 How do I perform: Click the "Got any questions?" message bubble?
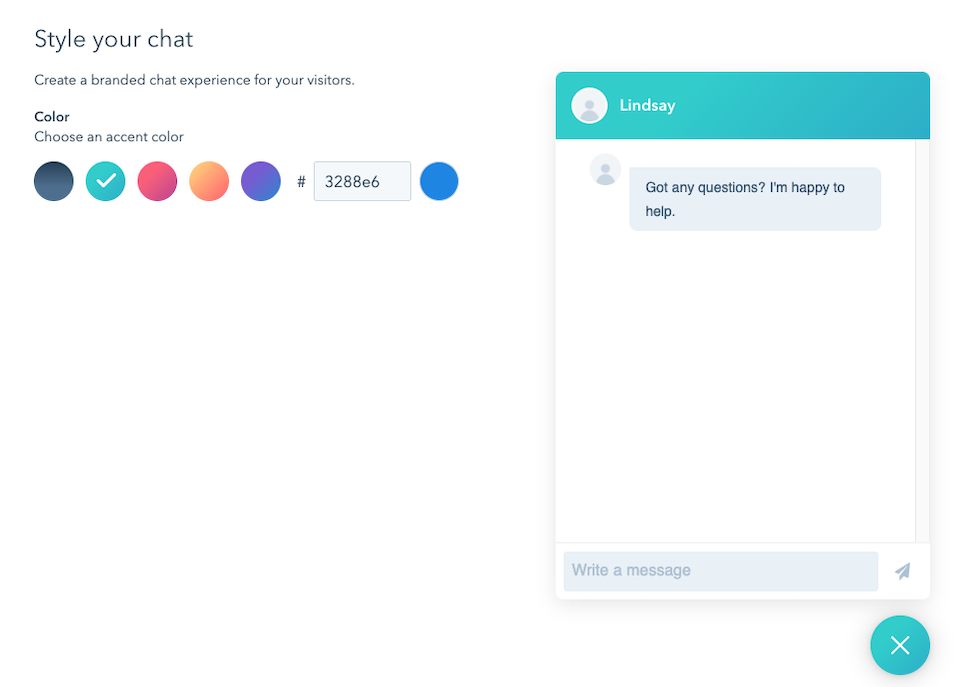(x=755, y=199)
